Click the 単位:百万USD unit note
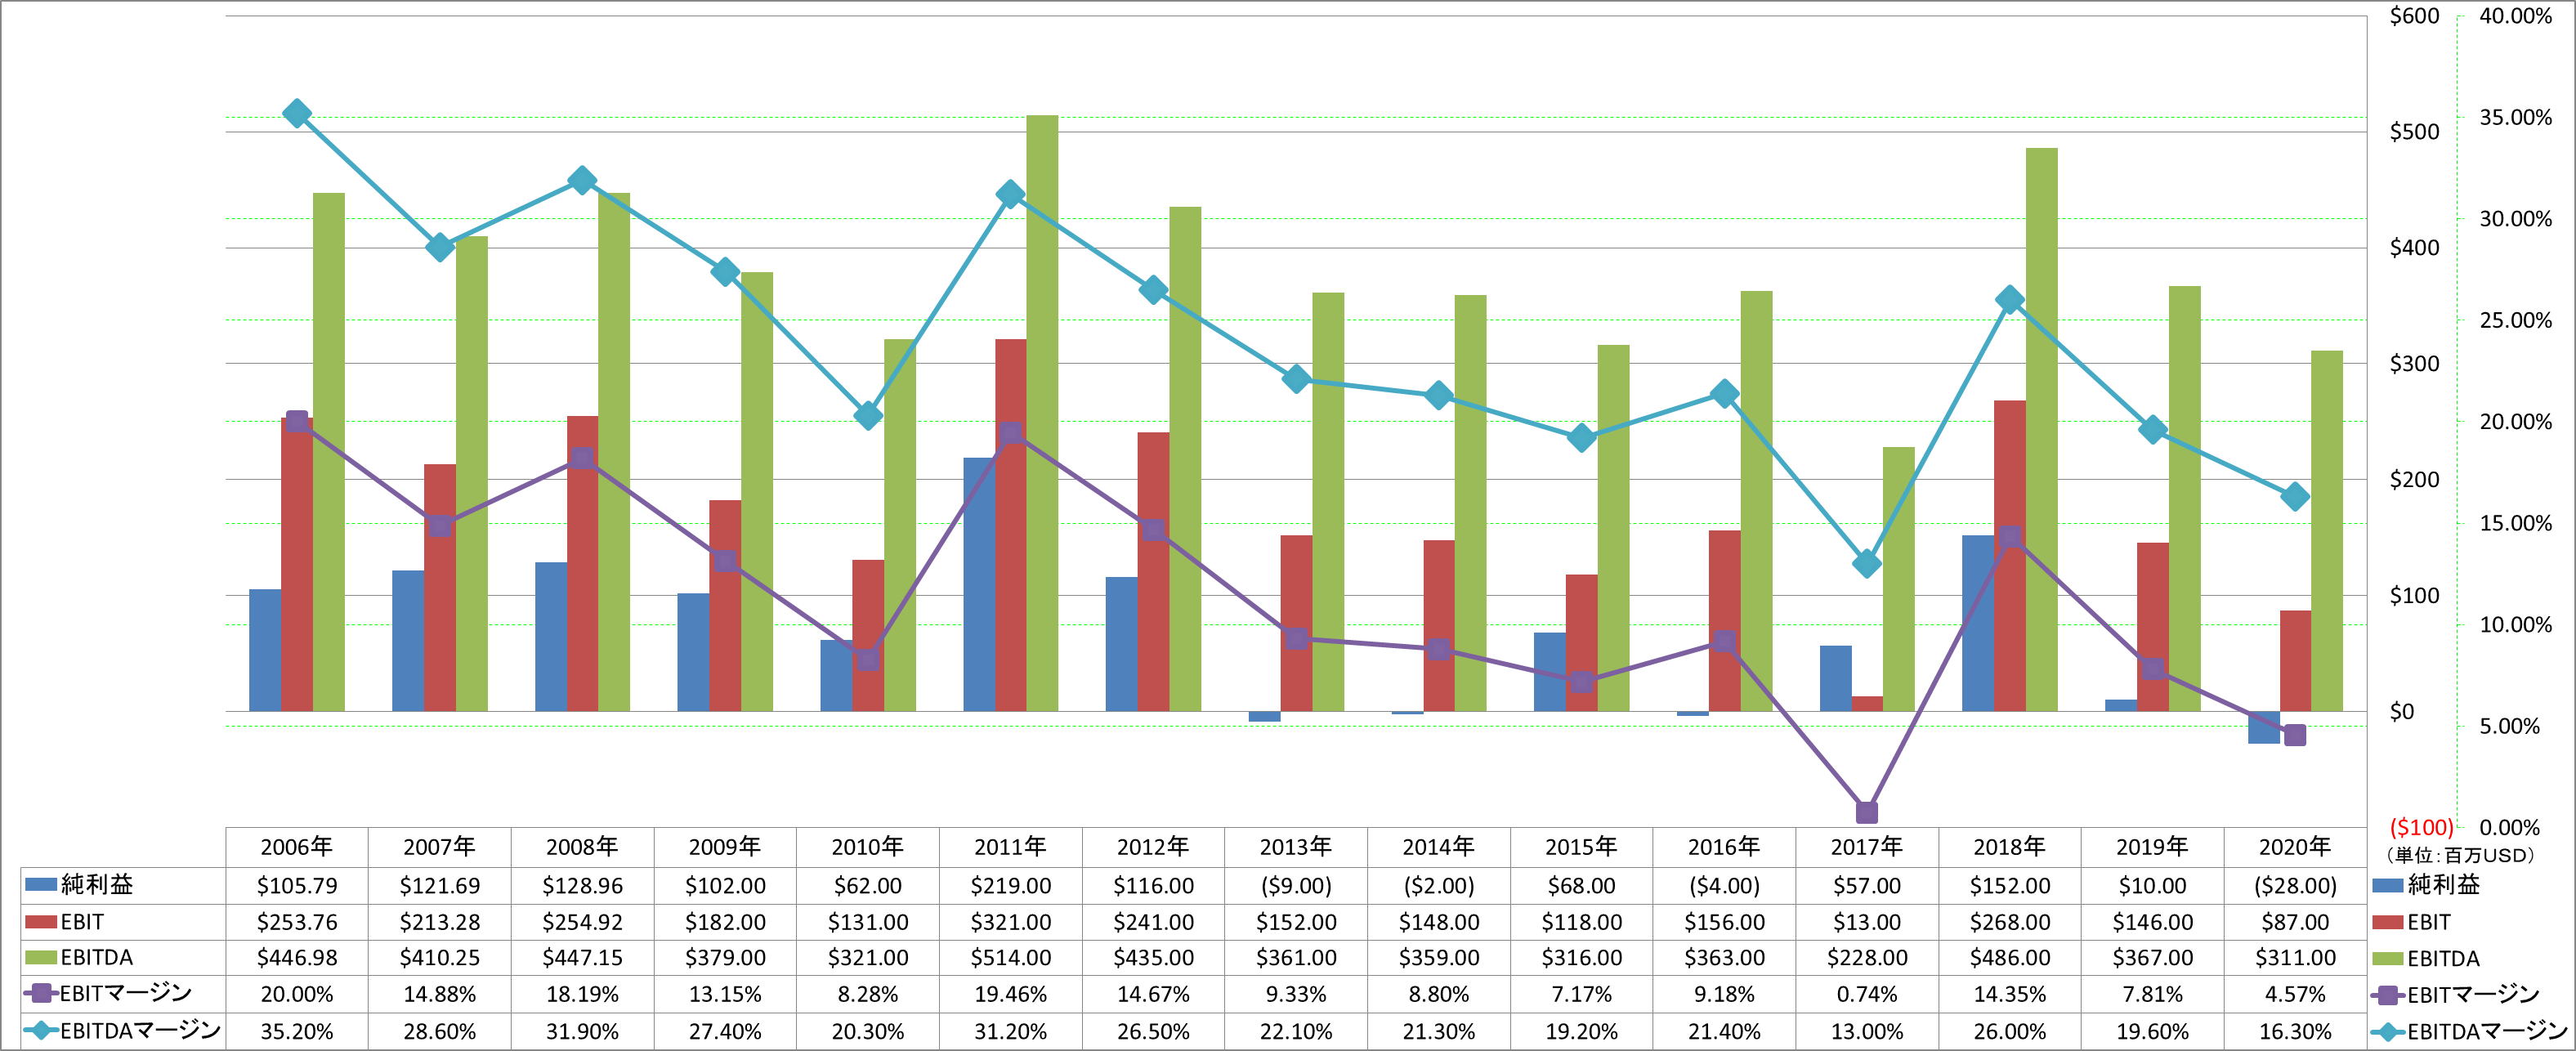The height and width of the screenshot is (1051, 2576). [x=2462, y=855]
